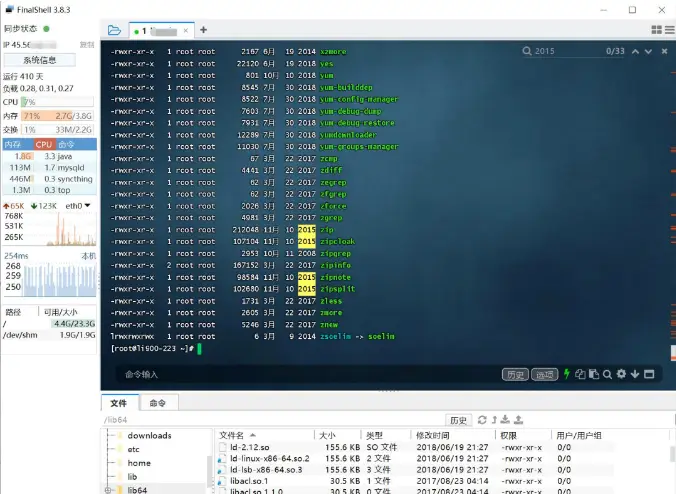Switch to the 文件 tab
676x494 pixels.
coord(119,403)
